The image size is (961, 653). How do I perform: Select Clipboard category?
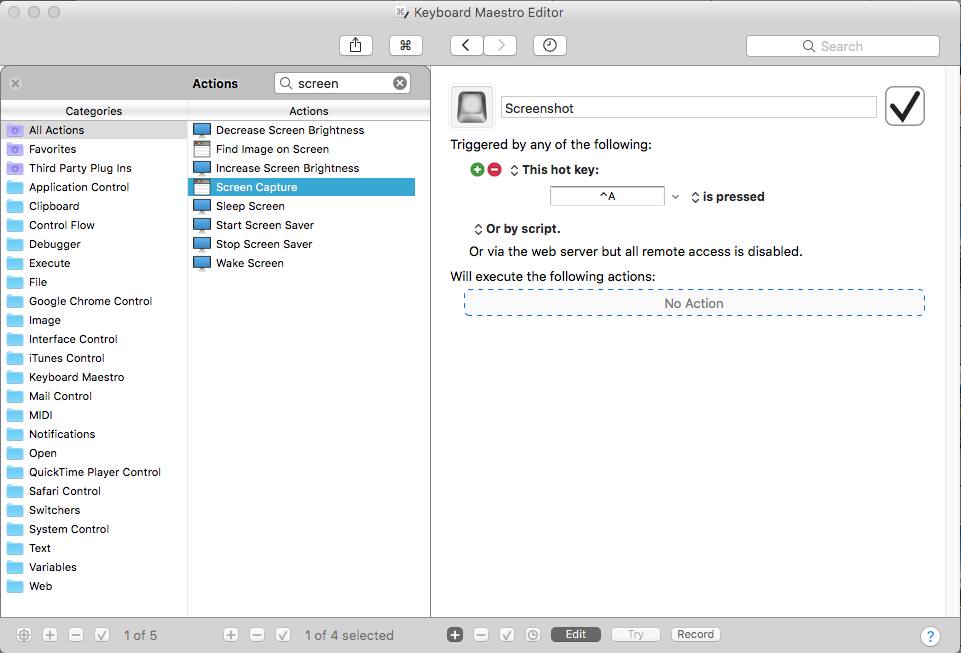94,206
